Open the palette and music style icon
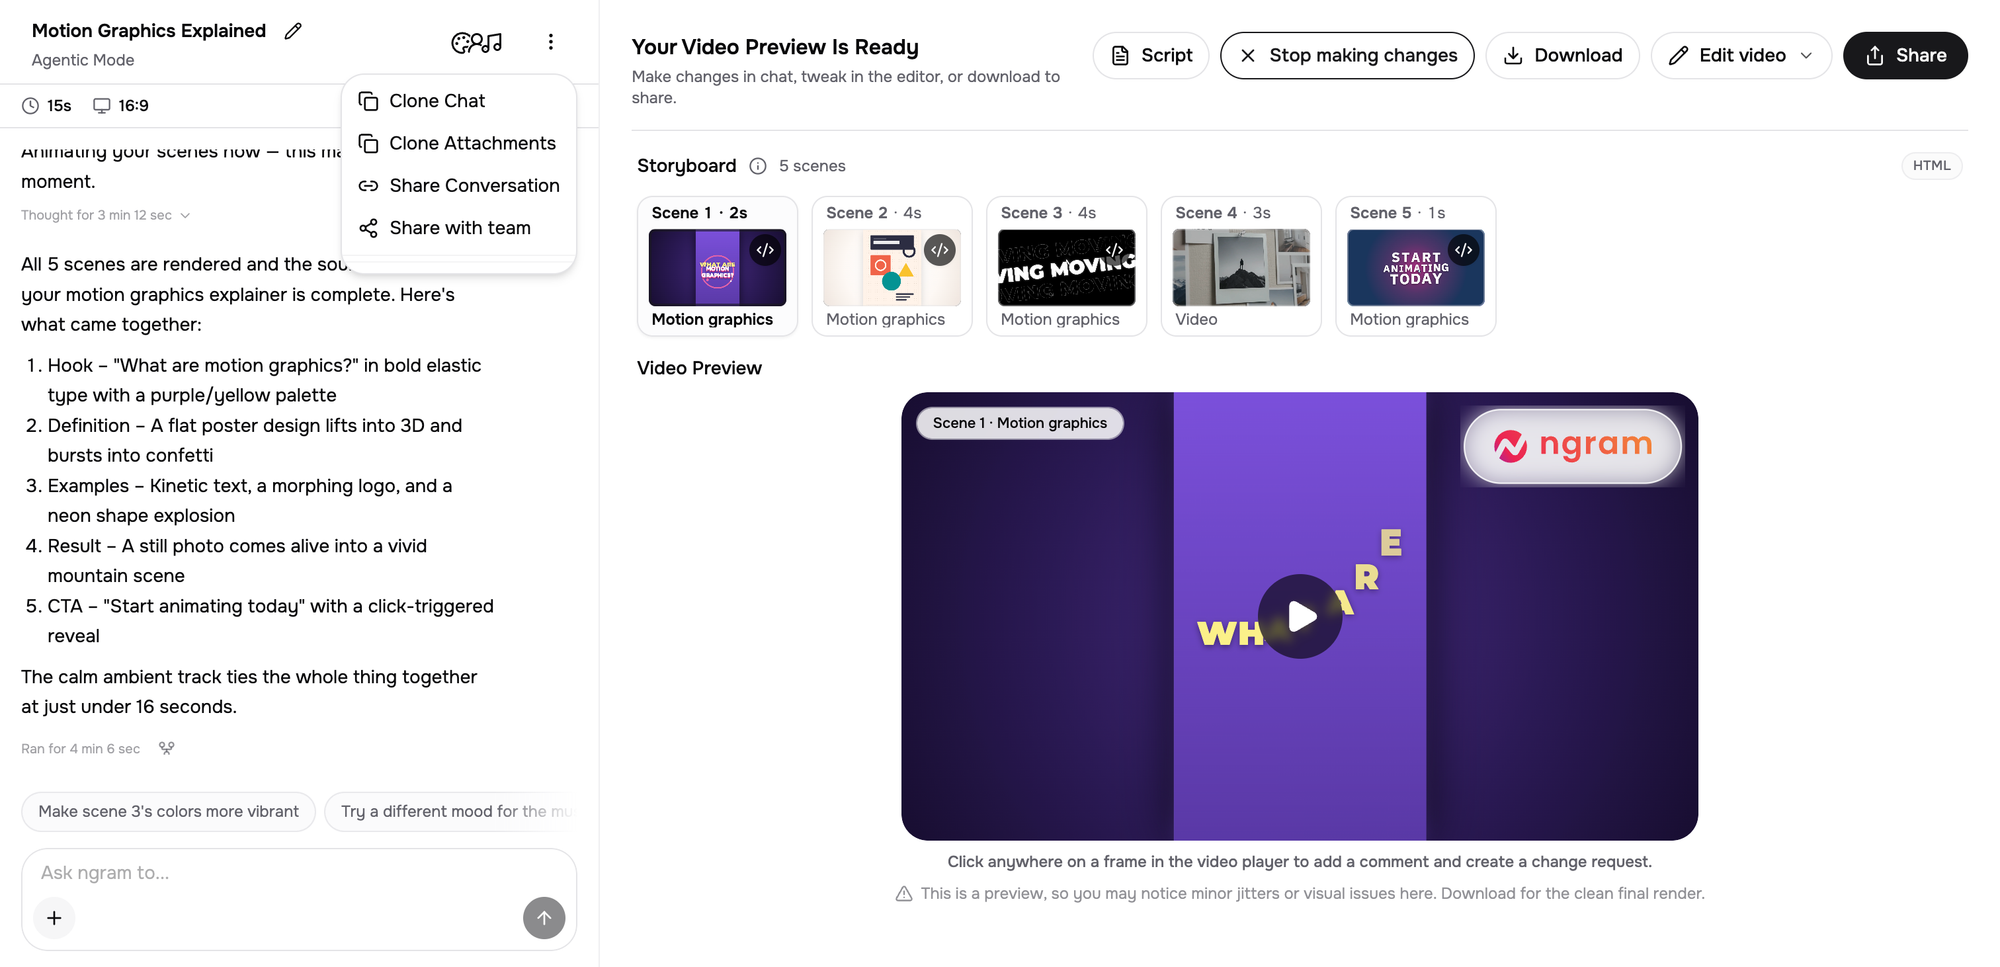This screenshot has height=967, width=2000. point(477,42)
